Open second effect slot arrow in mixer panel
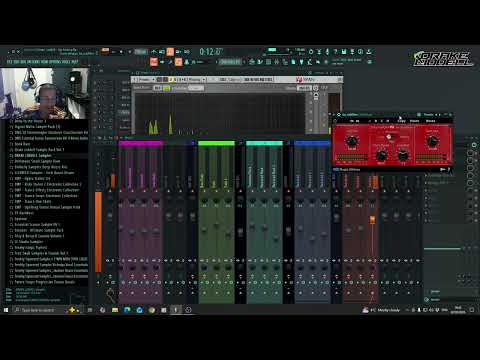 (x=426, y=183)
